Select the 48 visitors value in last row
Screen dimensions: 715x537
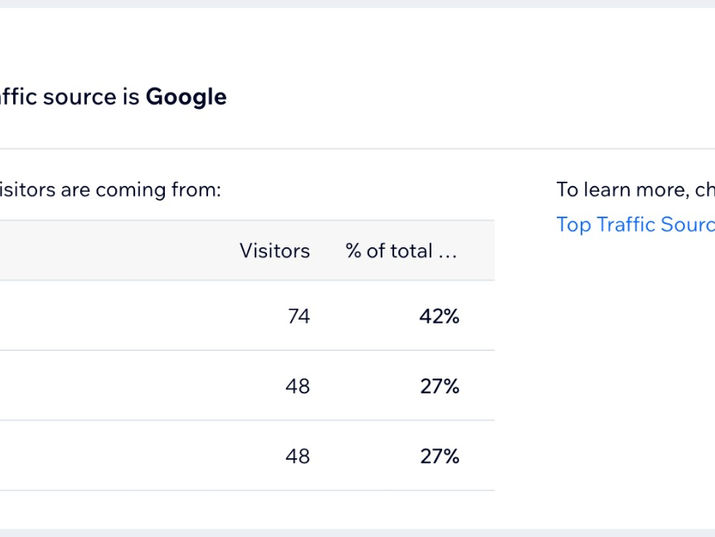(298, 456)
